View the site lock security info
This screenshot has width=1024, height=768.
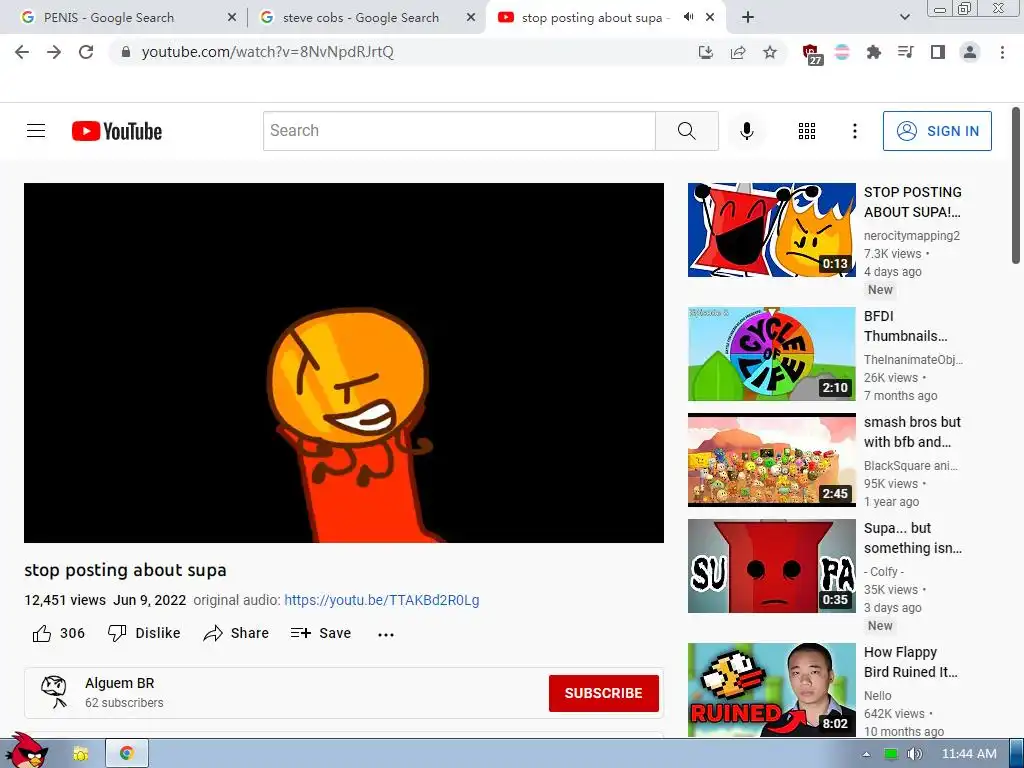tap(126, 52)
